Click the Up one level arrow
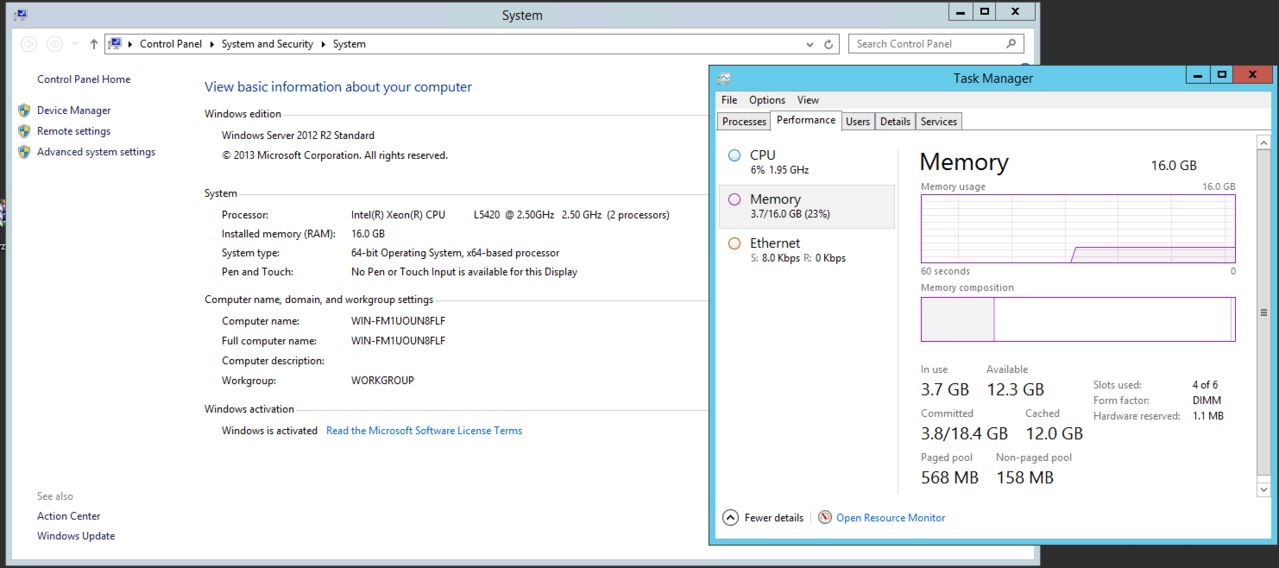 point(94,44)
